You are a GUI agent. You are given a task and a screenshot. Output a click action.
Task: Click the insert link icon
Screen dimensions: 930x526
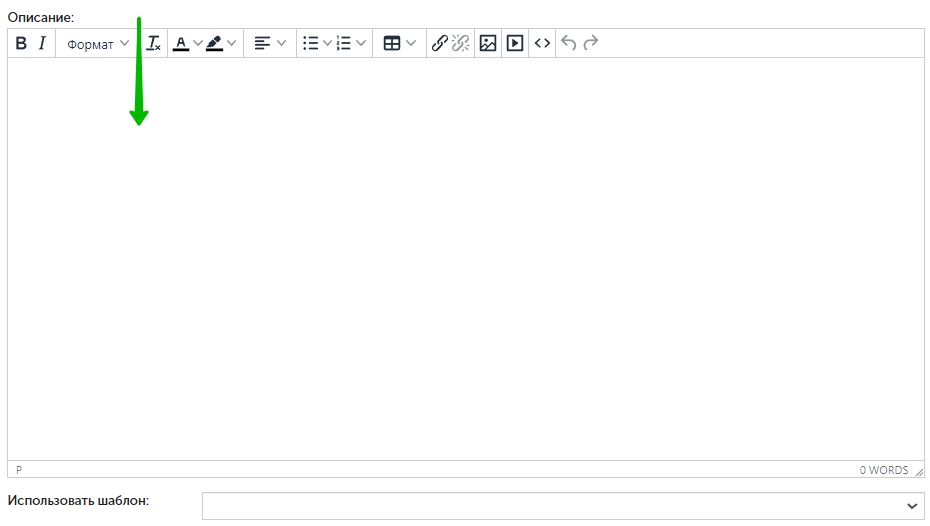pyautogui.click(x=439, y=43)
